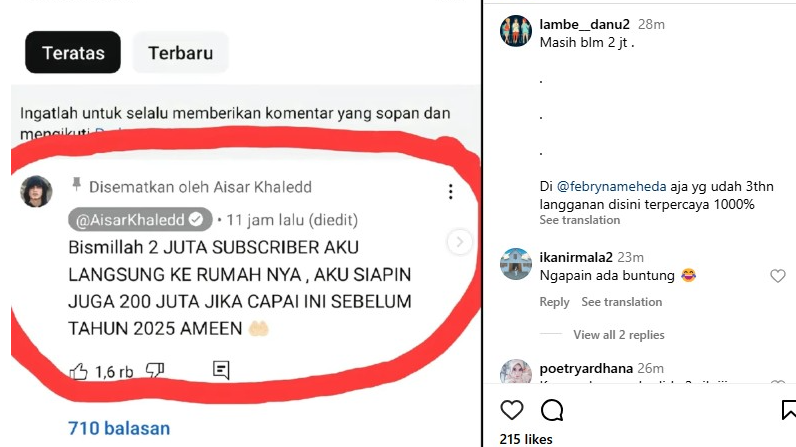Image resolution: width=796 pixels, height=447 pixels.
Task: Open the three-dot menu on pinned comment
Action: (x=450, y=192)
